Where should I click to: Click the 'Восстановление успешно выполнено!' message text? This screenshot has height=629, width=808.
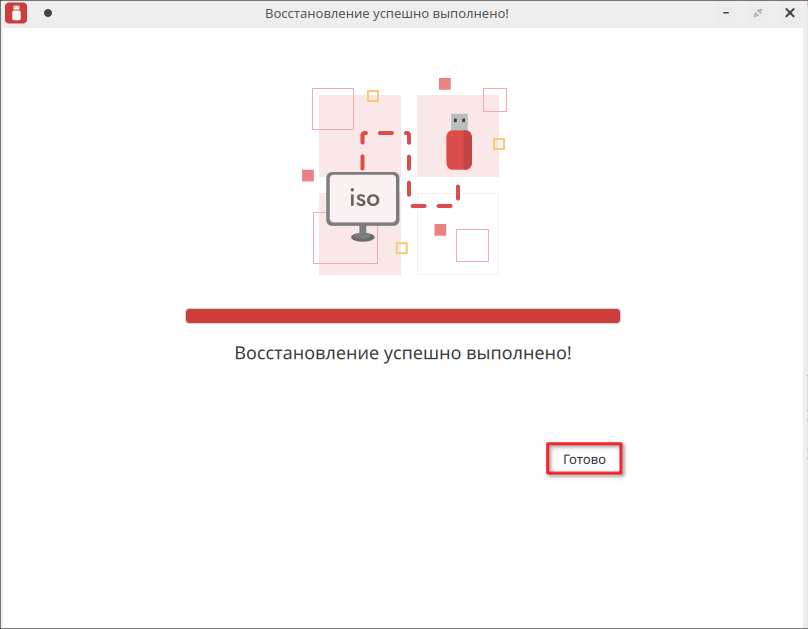[x=403, y=353]
